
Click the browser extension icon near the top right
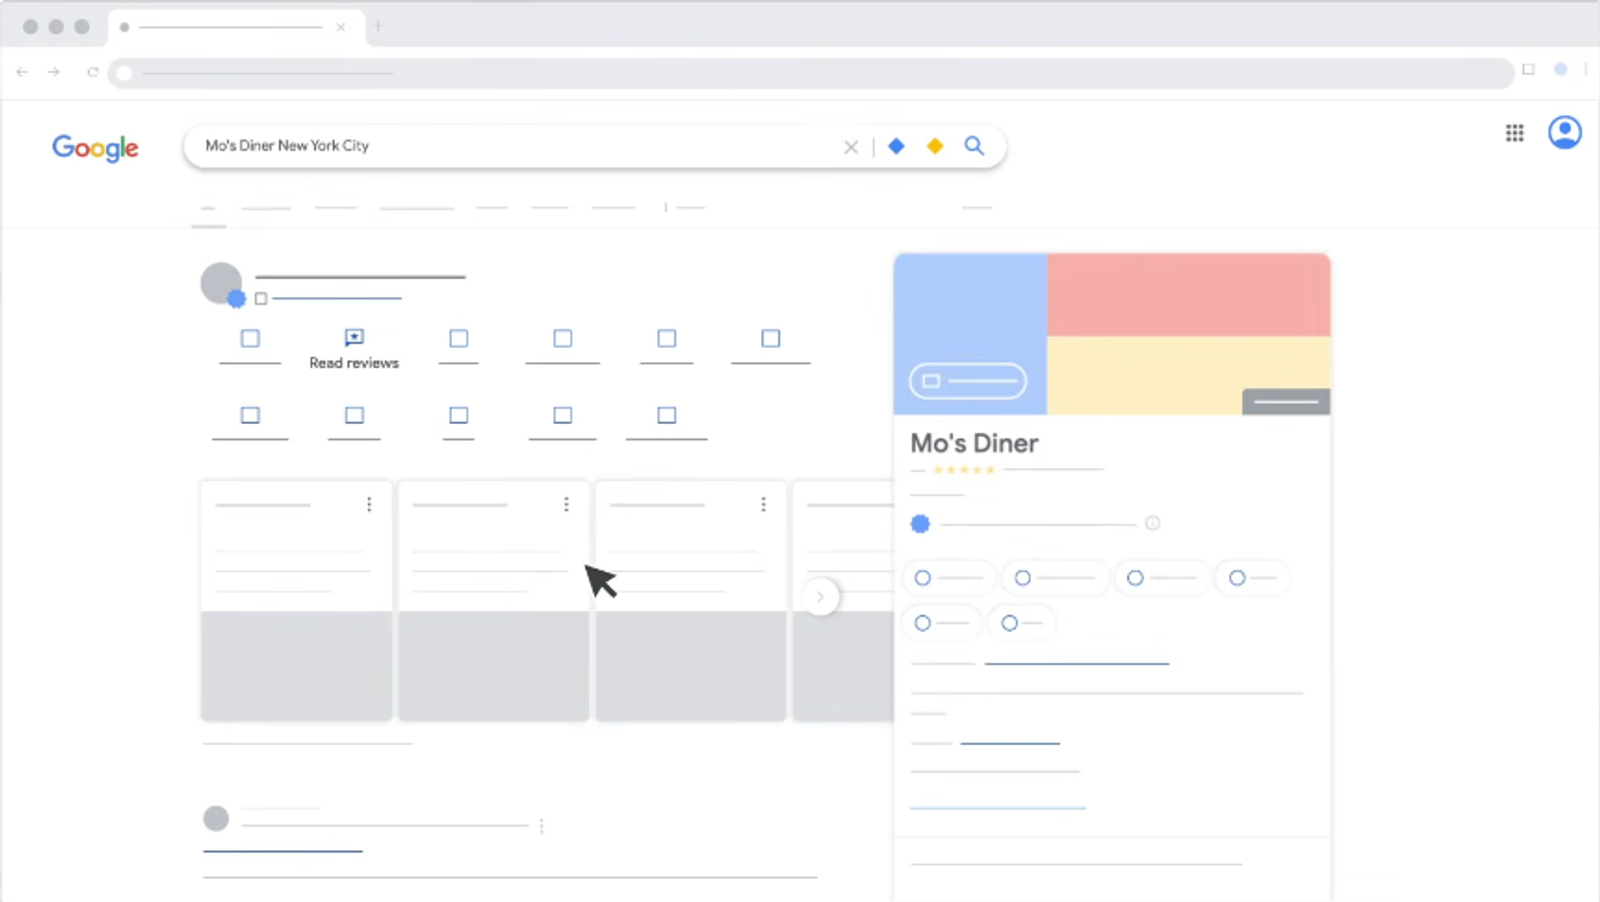pyautogui.click(x=1528, y=70)
